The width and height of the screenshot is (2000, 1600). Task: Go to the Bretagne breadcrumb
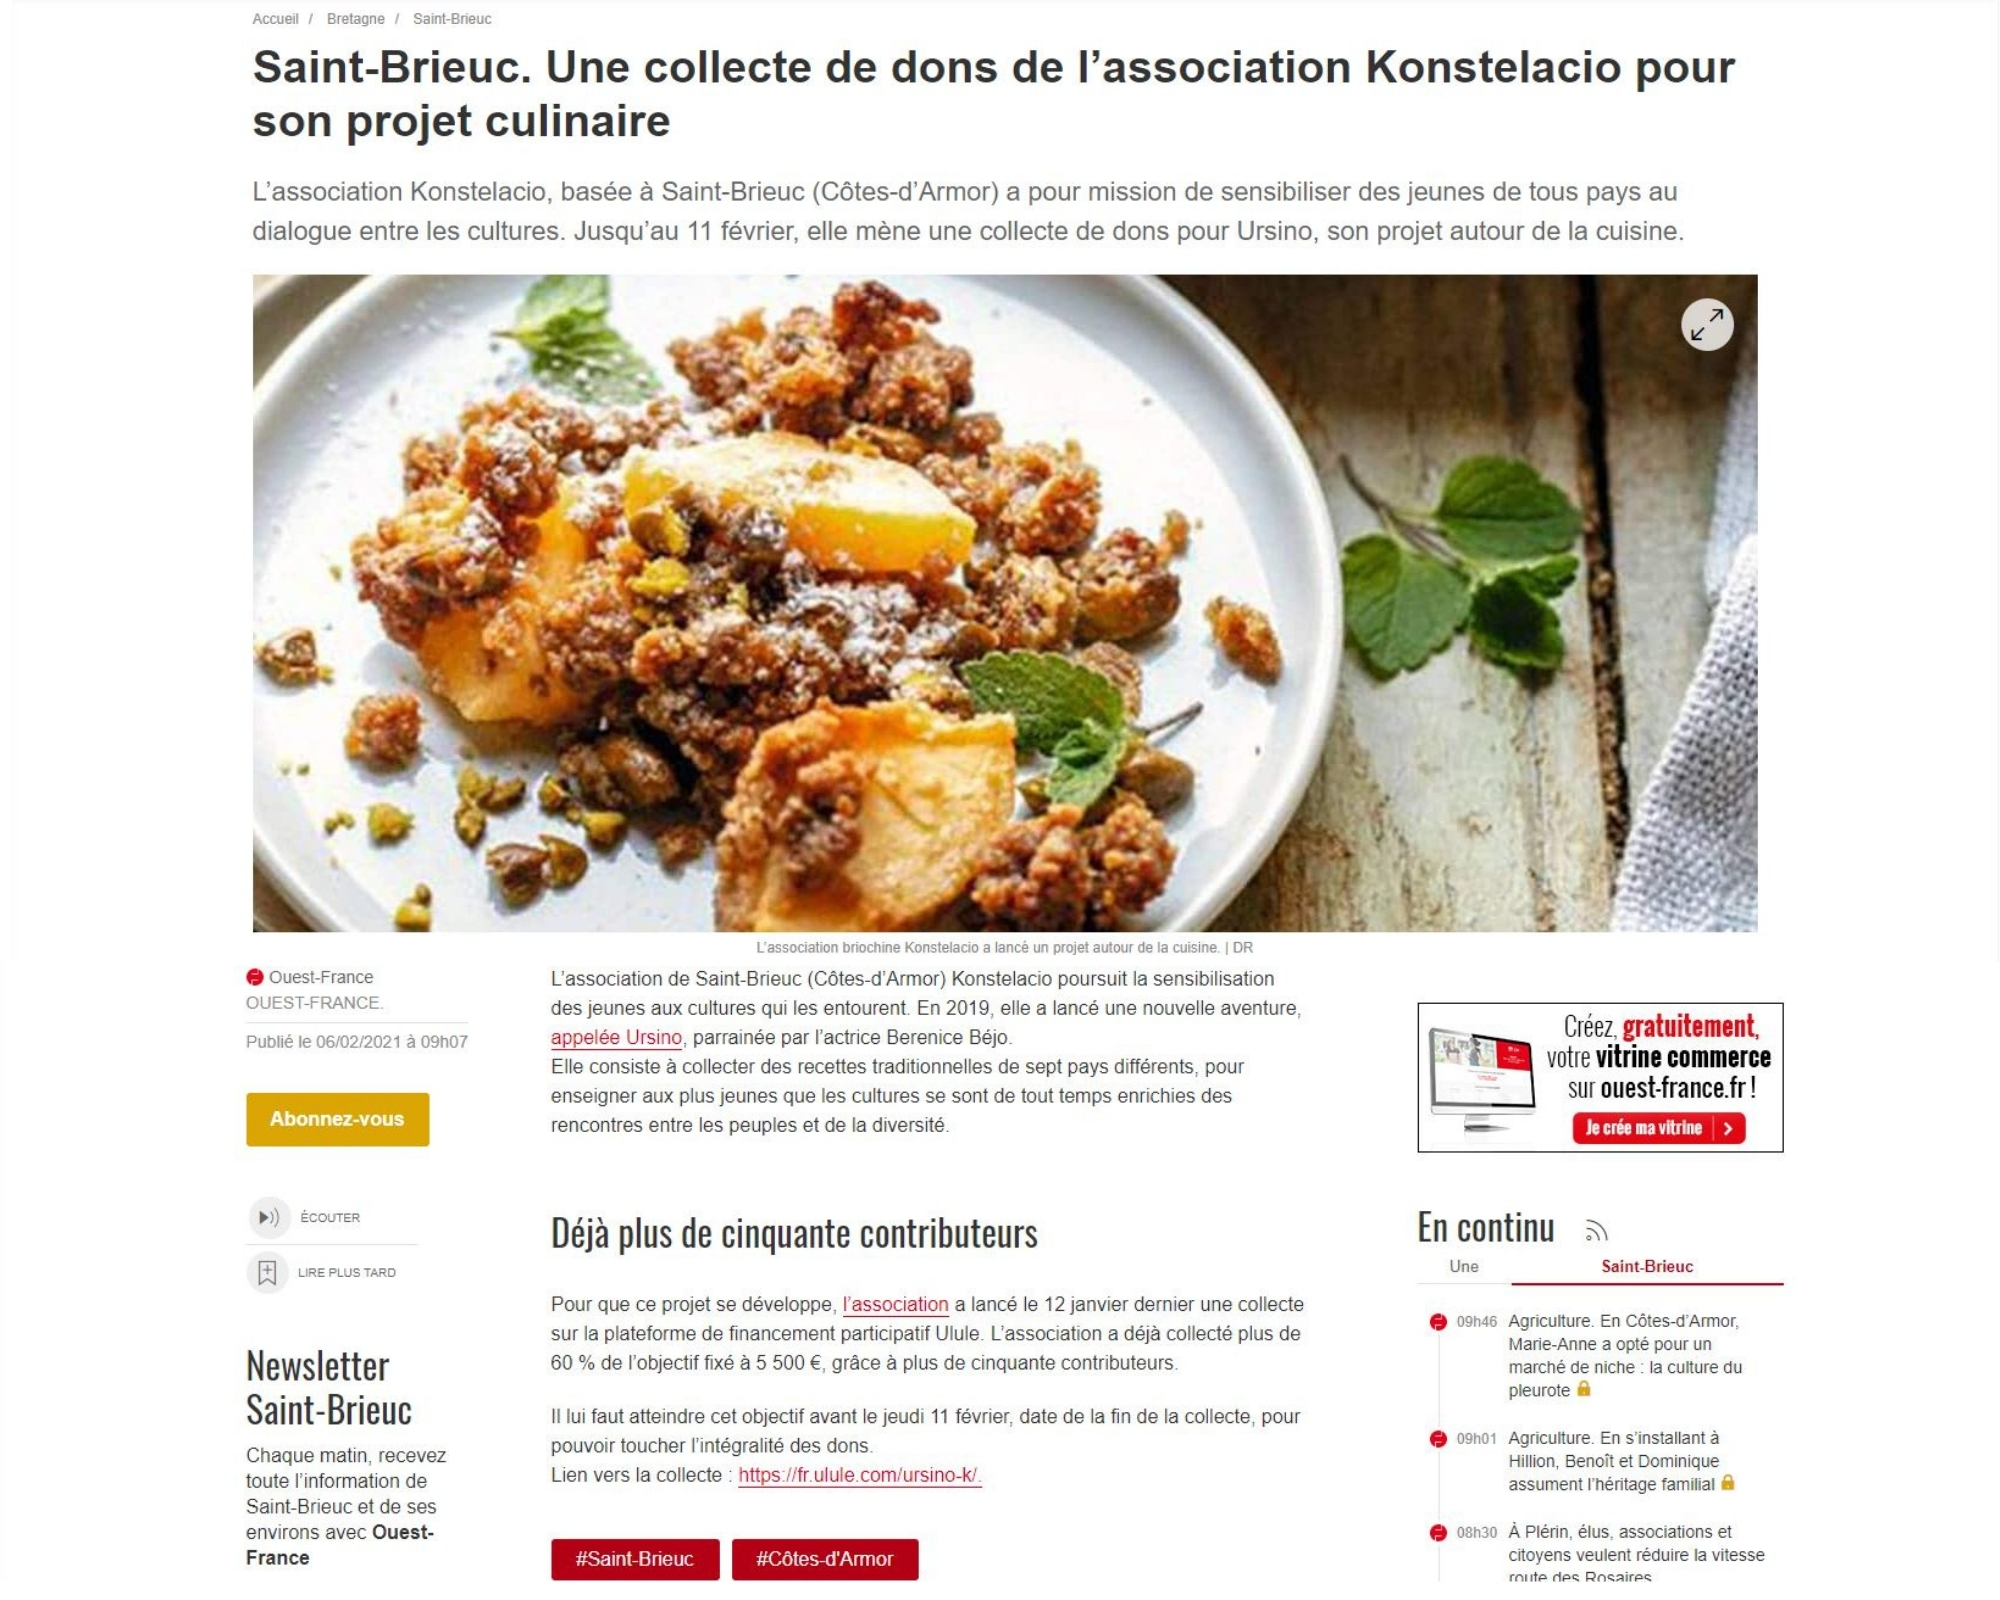[356, 19]
